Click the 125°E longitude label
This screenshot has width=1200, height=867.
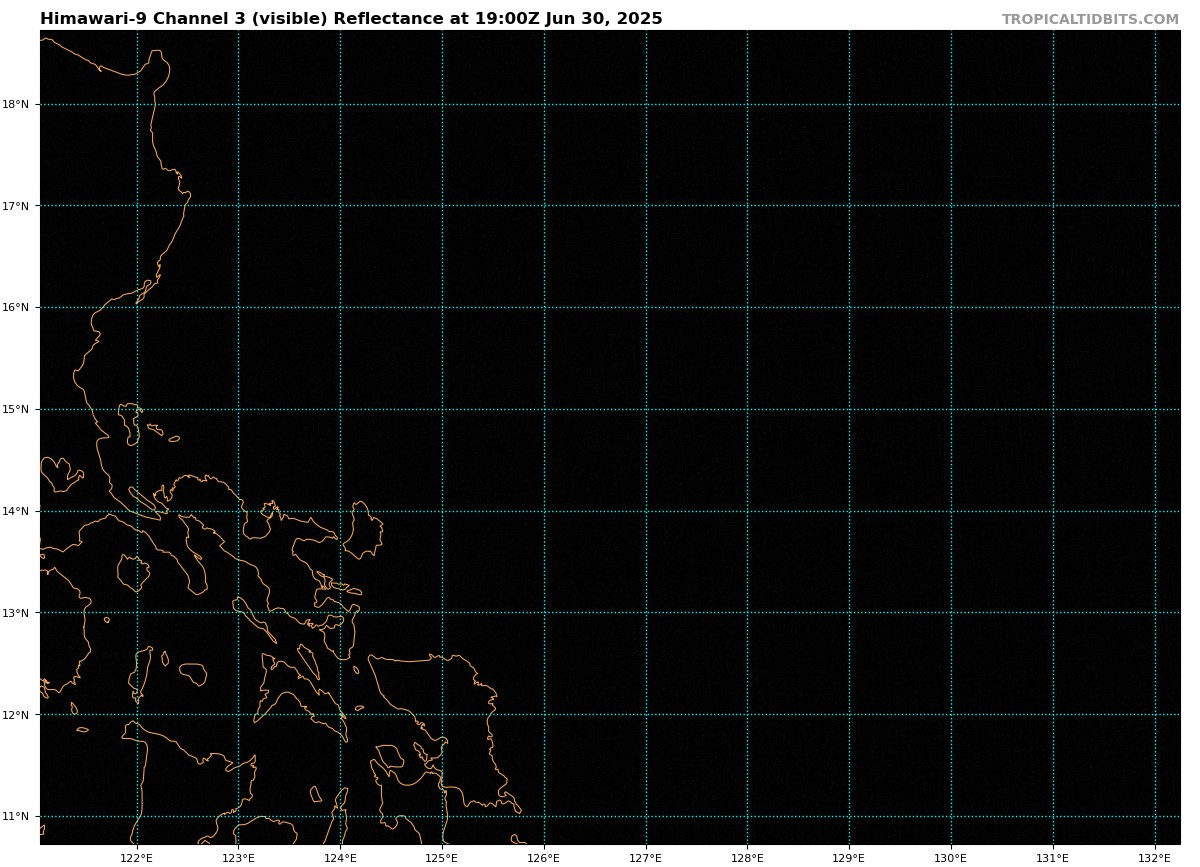click(442, 858)
